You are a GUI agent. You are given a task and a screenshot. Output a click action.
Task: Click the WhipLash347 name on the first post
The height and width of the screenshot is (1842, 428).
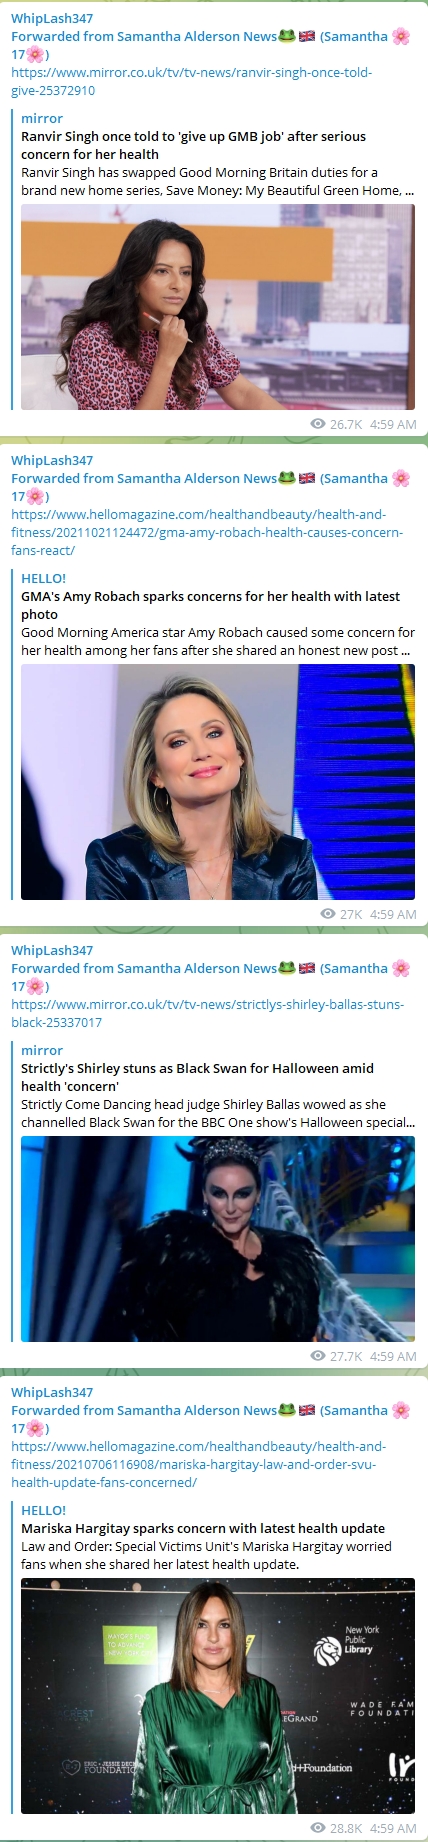pyautogui.click(x=52, y=18)
